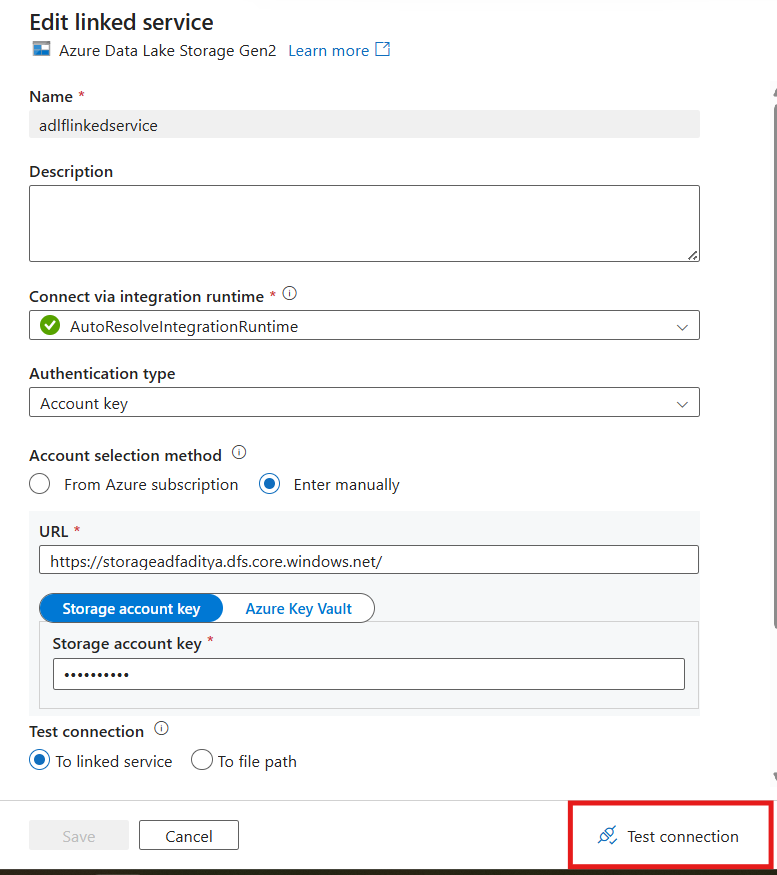Click the green check integration runtime icon
The image size is (777, 875).
click(x=50, y=325)
